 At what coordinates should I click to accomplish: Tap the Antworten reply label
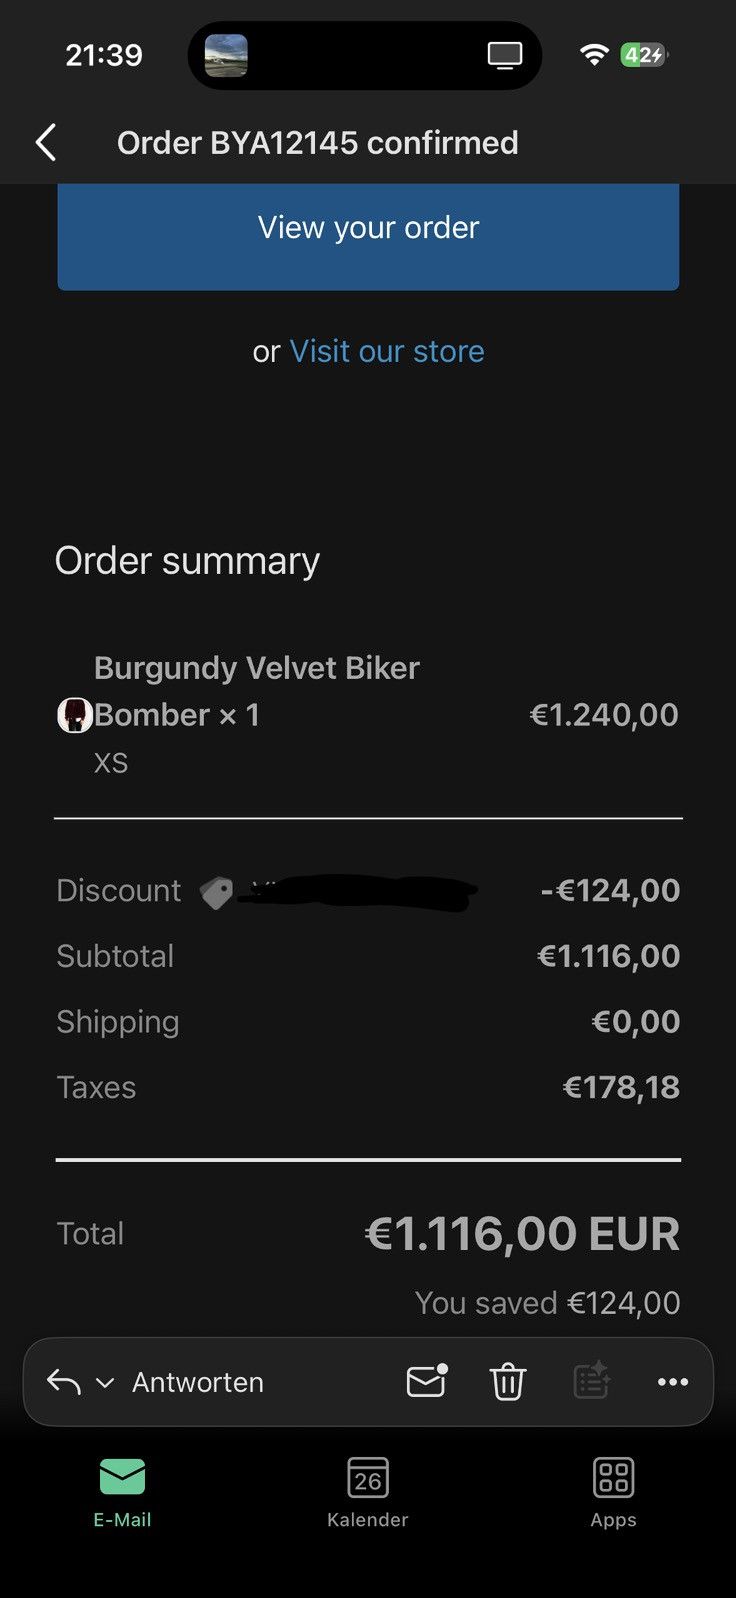point(198,1382)
